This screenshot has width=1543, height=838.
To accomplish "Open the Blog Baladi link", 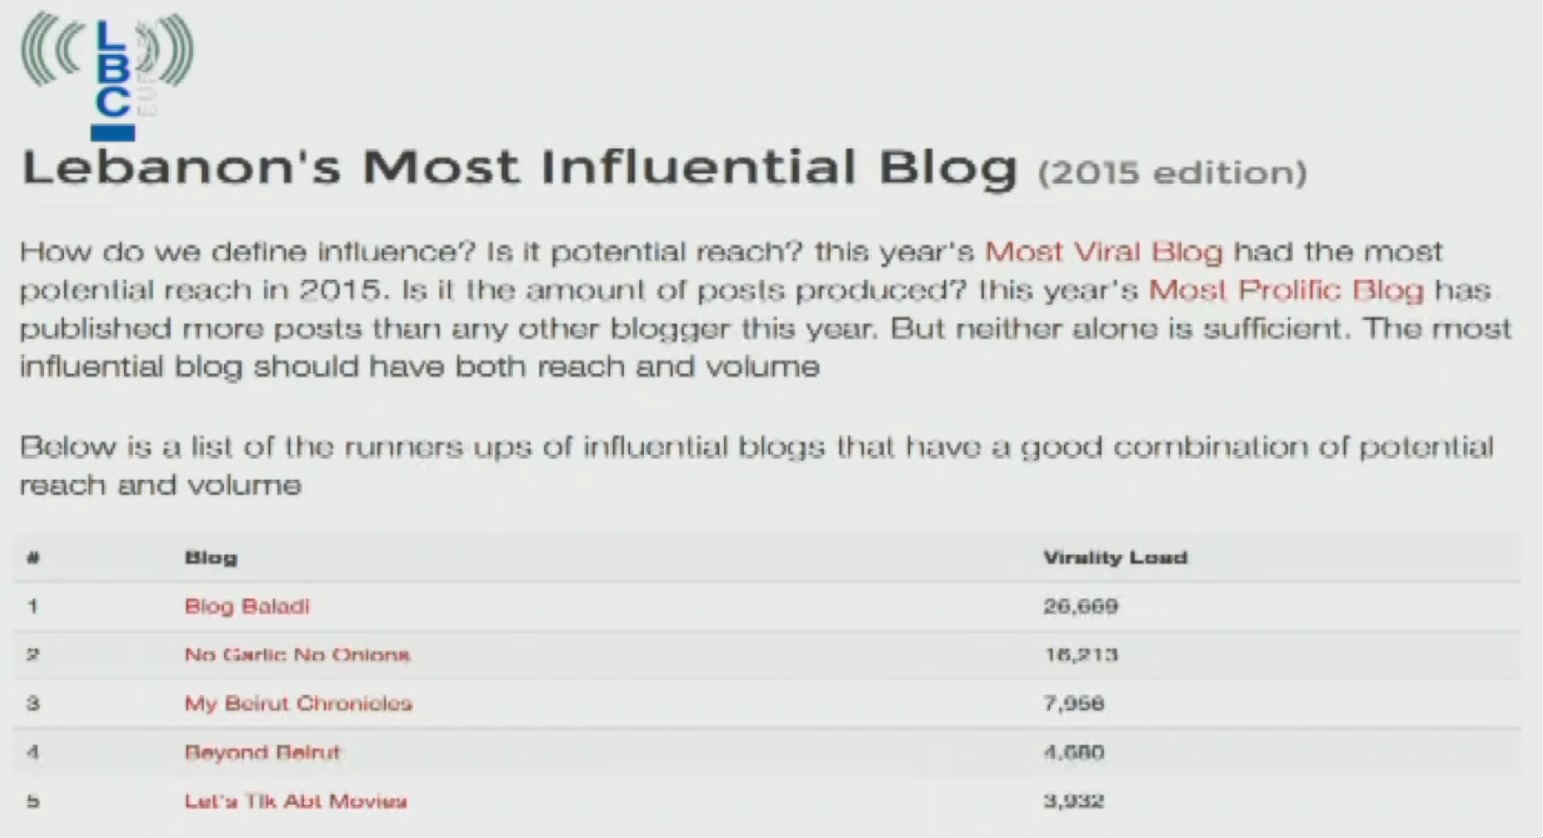I will pos(247,606).
